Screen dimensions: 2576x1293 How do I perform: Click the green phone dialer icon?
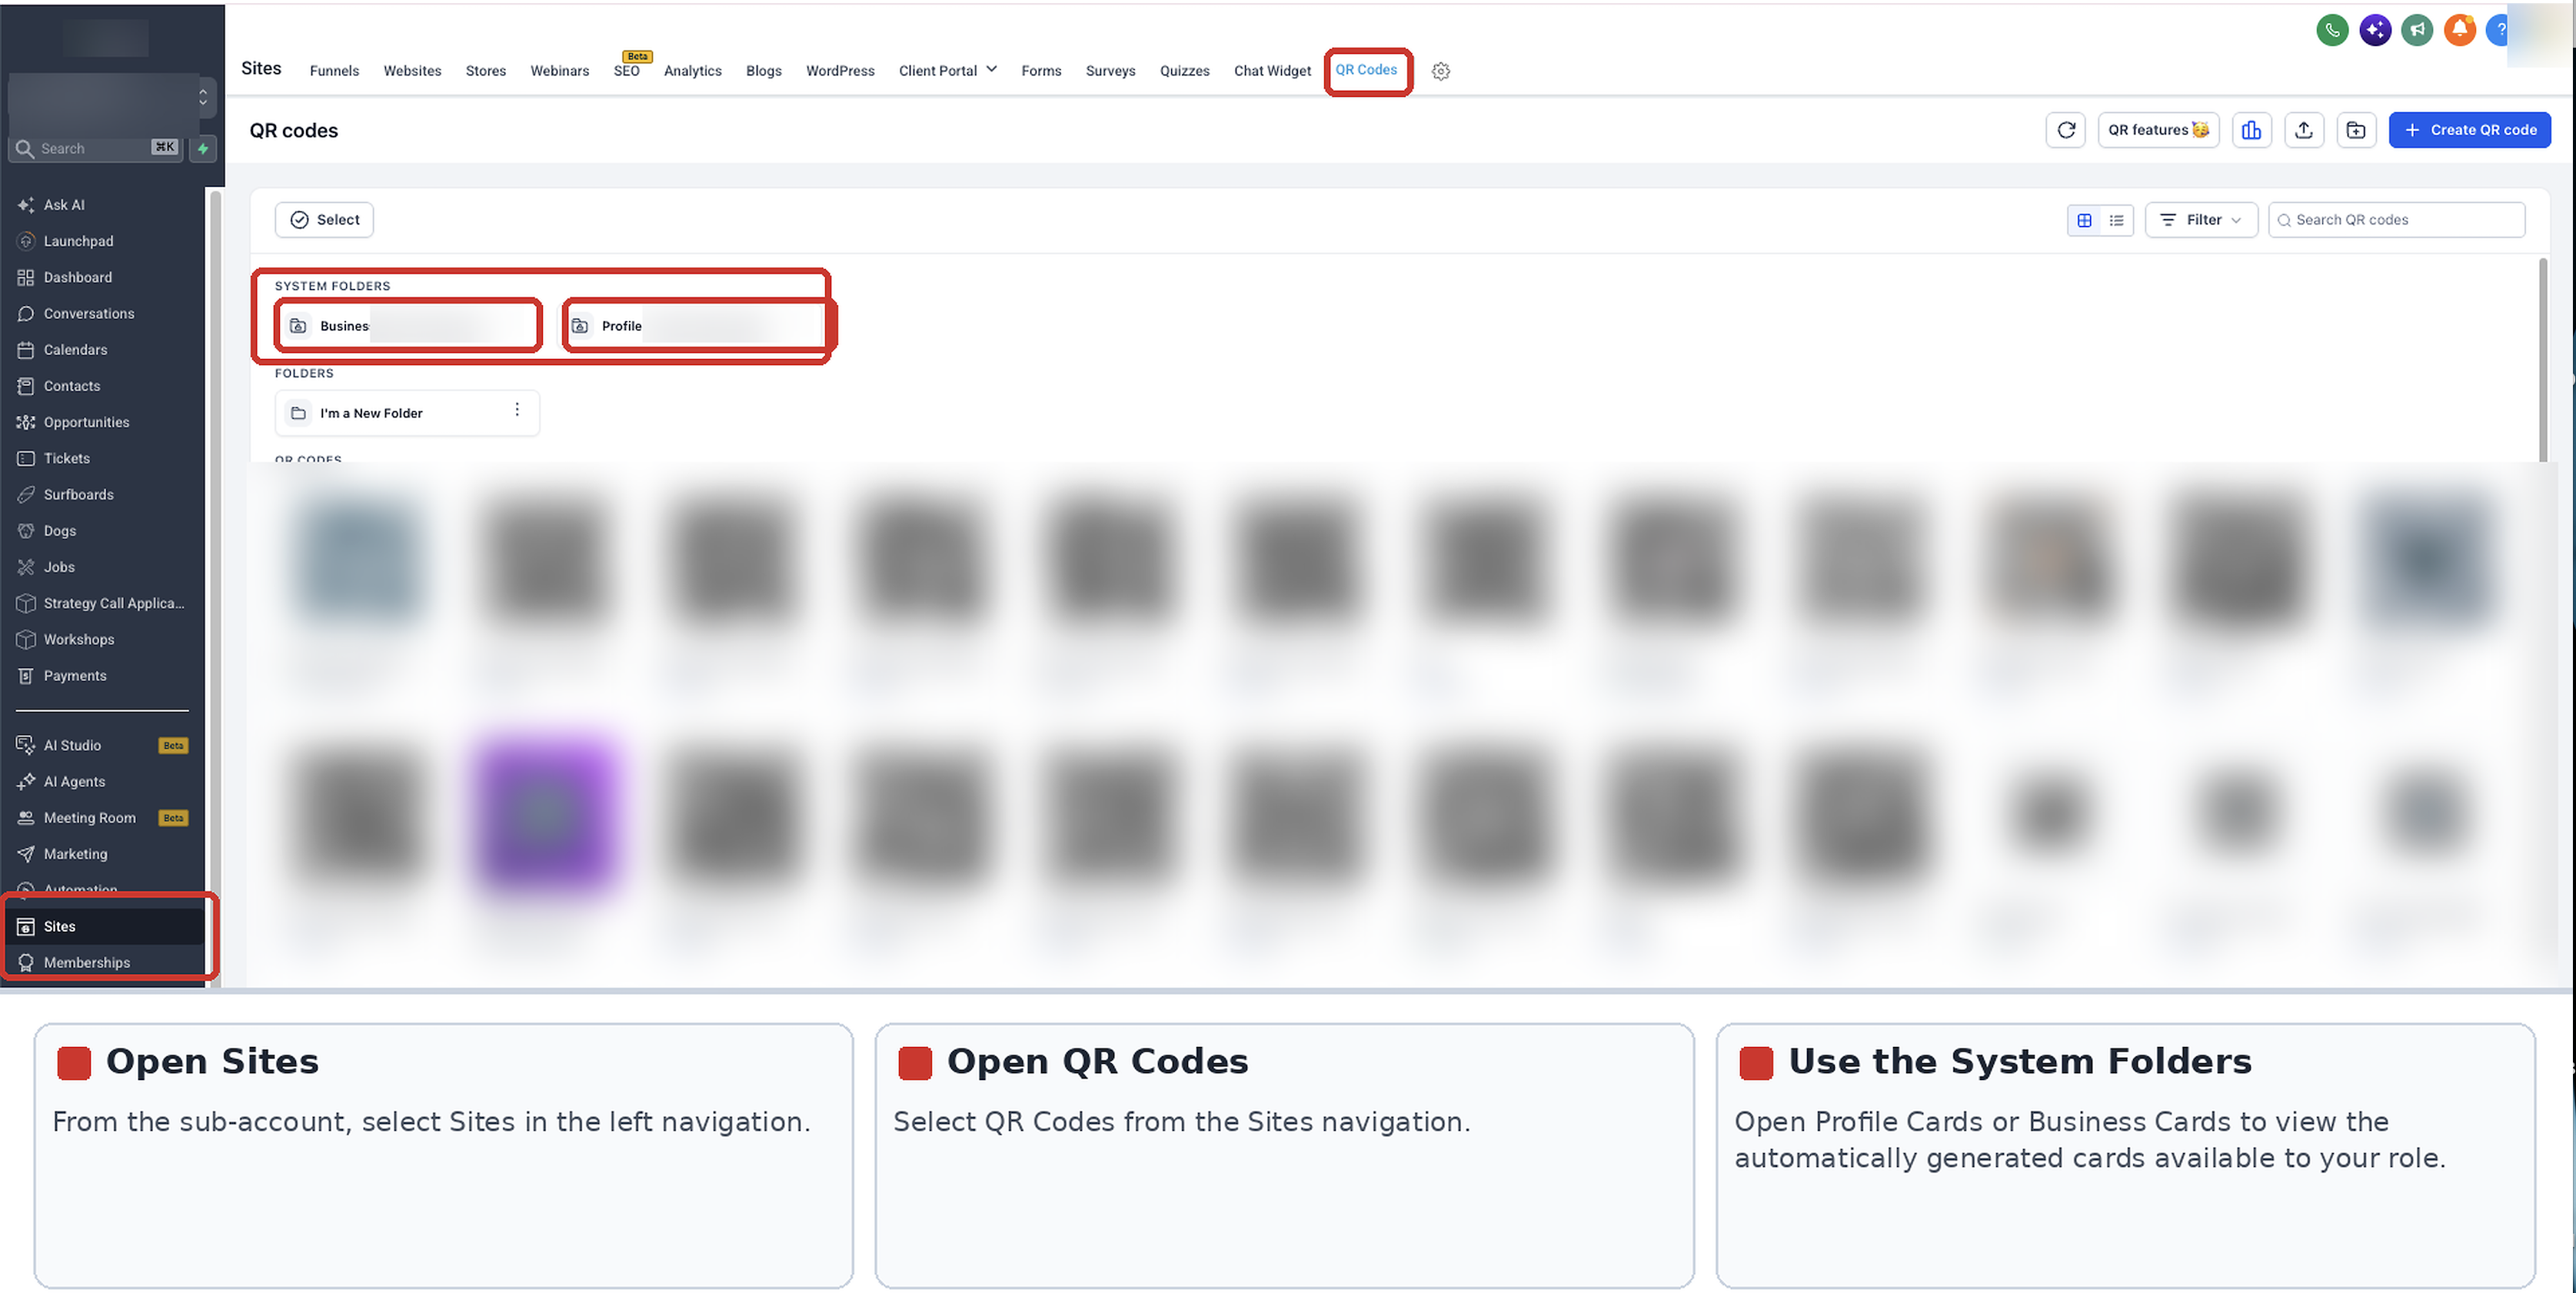click(2332, 30)
